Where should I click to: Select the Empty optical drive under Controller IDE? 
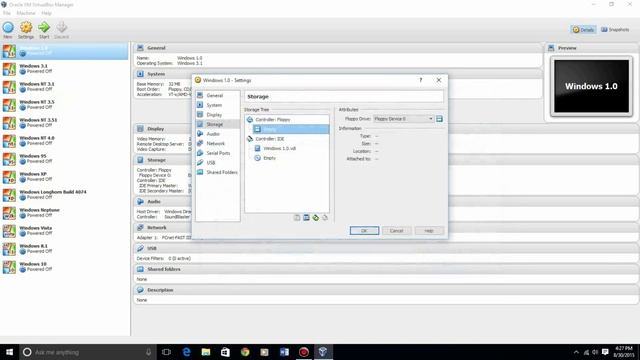click(x=269, y=158)
